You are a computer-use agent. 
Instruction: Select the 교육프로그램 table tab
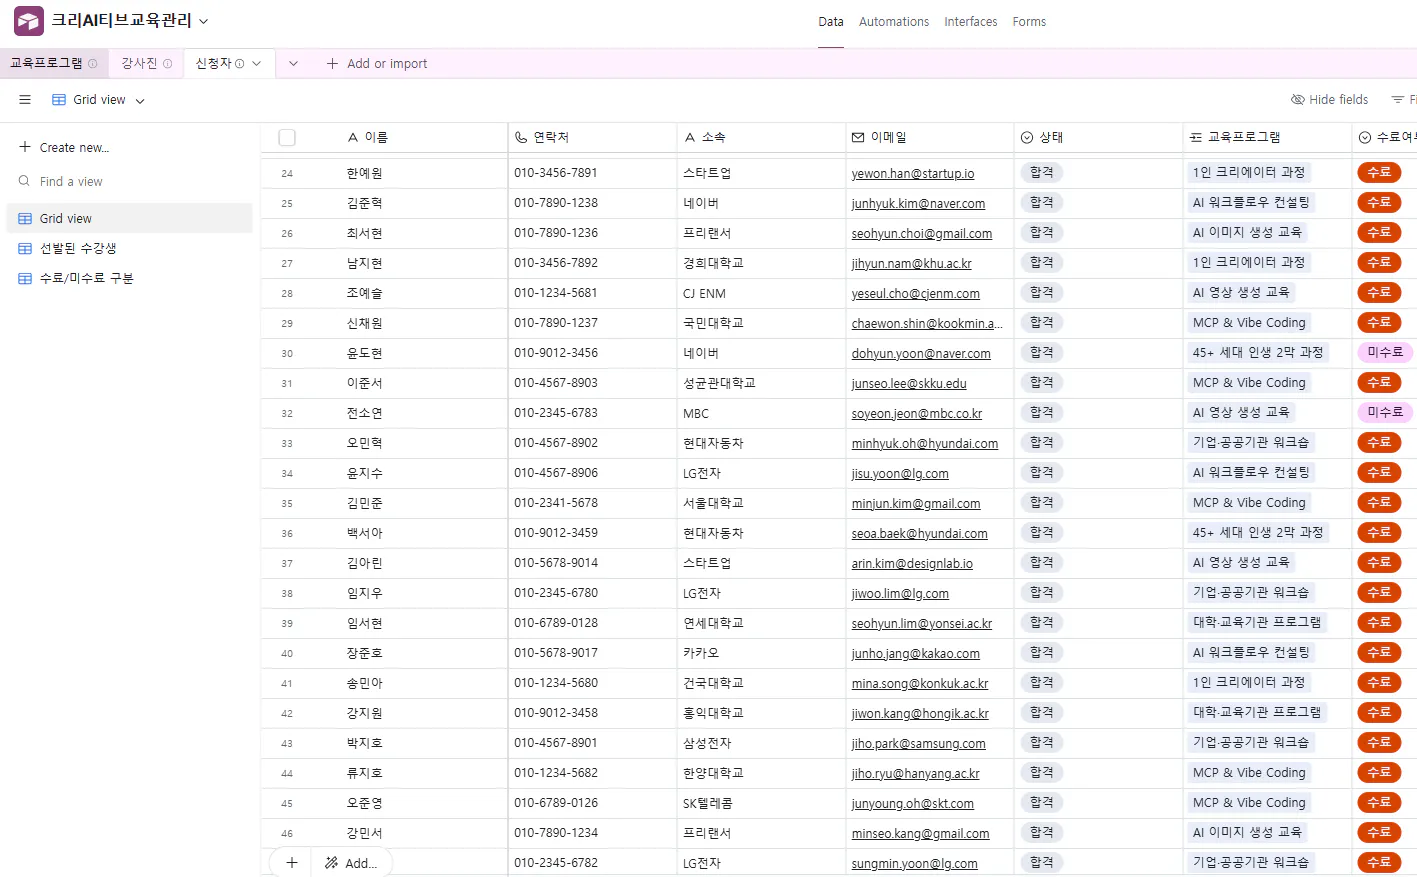click(x=54, y=63)
